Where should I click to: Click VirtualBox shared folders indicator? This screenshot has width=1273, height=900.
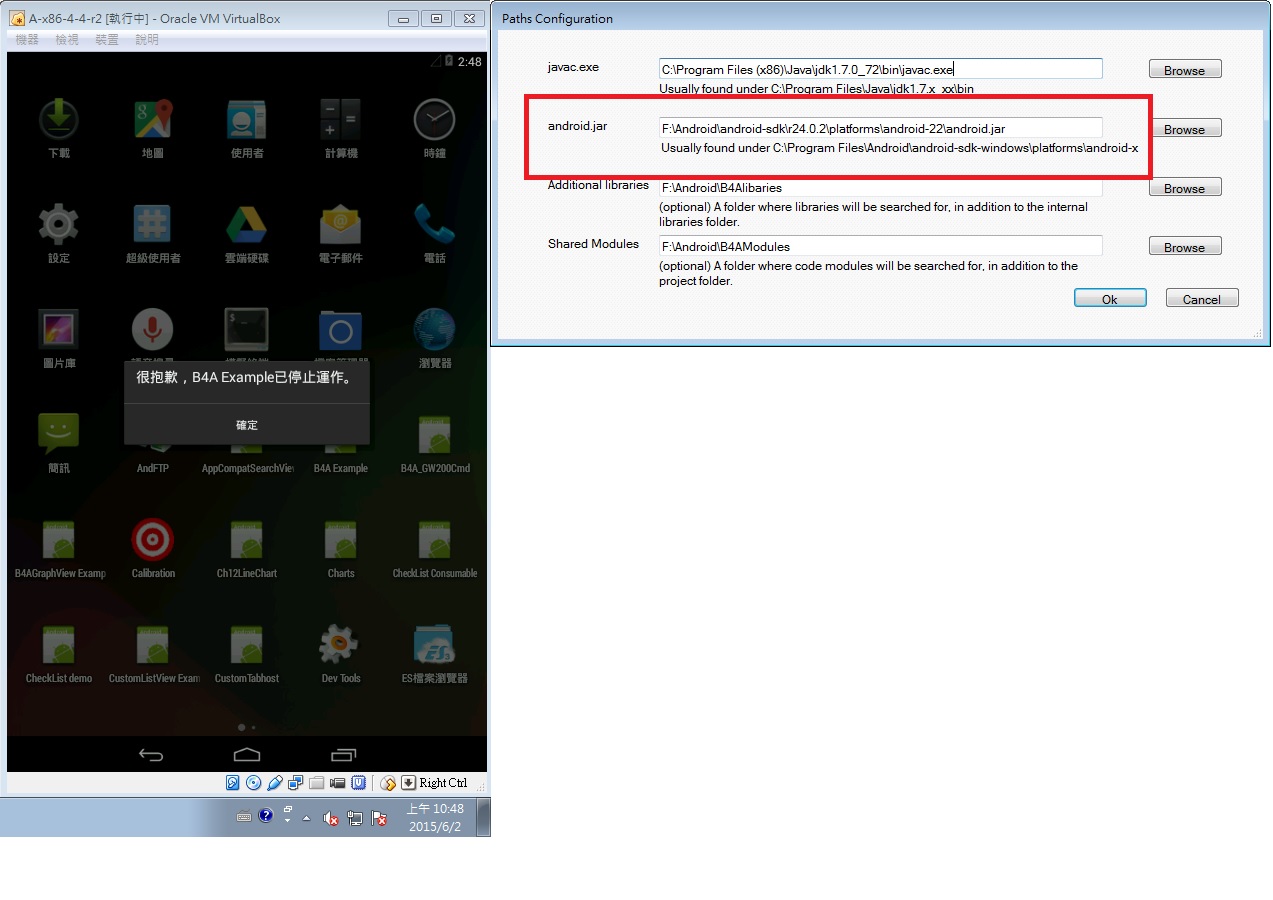click(316, 783)
